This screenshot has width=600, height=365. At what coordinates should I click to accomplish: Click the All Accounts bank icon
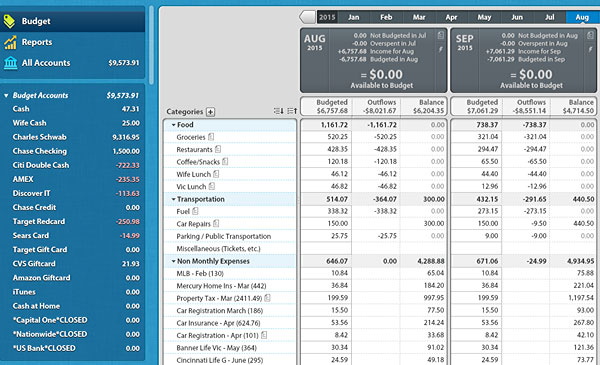tap(10, 63)
